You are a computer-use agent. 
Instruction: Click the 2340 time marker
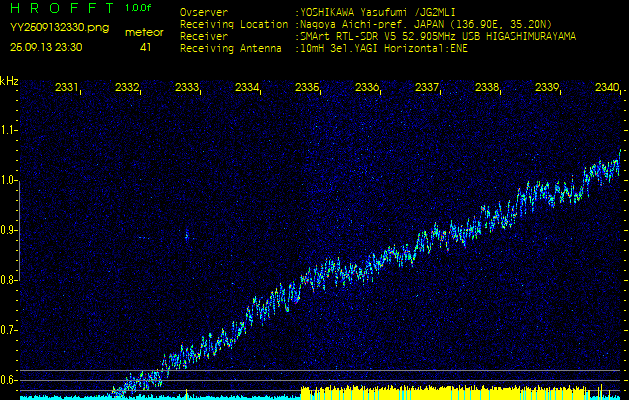click(606, 88)
